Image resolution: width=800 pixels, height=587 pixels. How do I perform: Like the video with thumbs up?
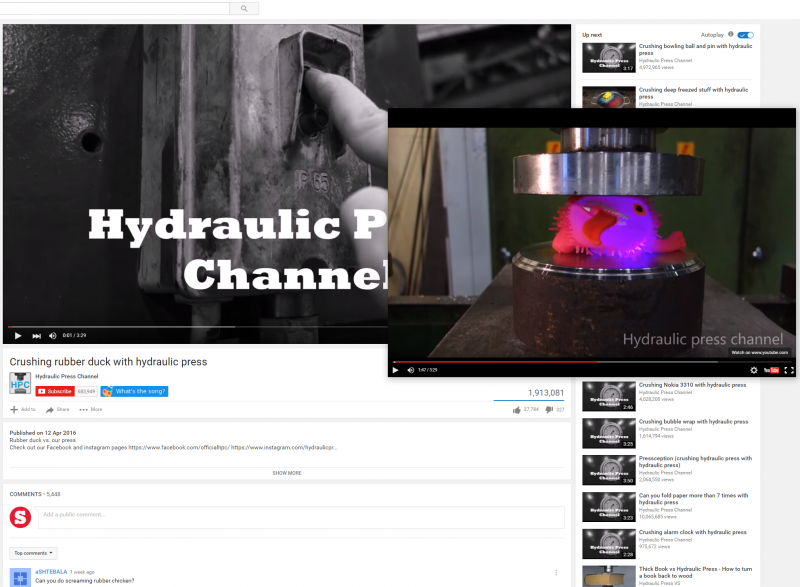(517, 409)
